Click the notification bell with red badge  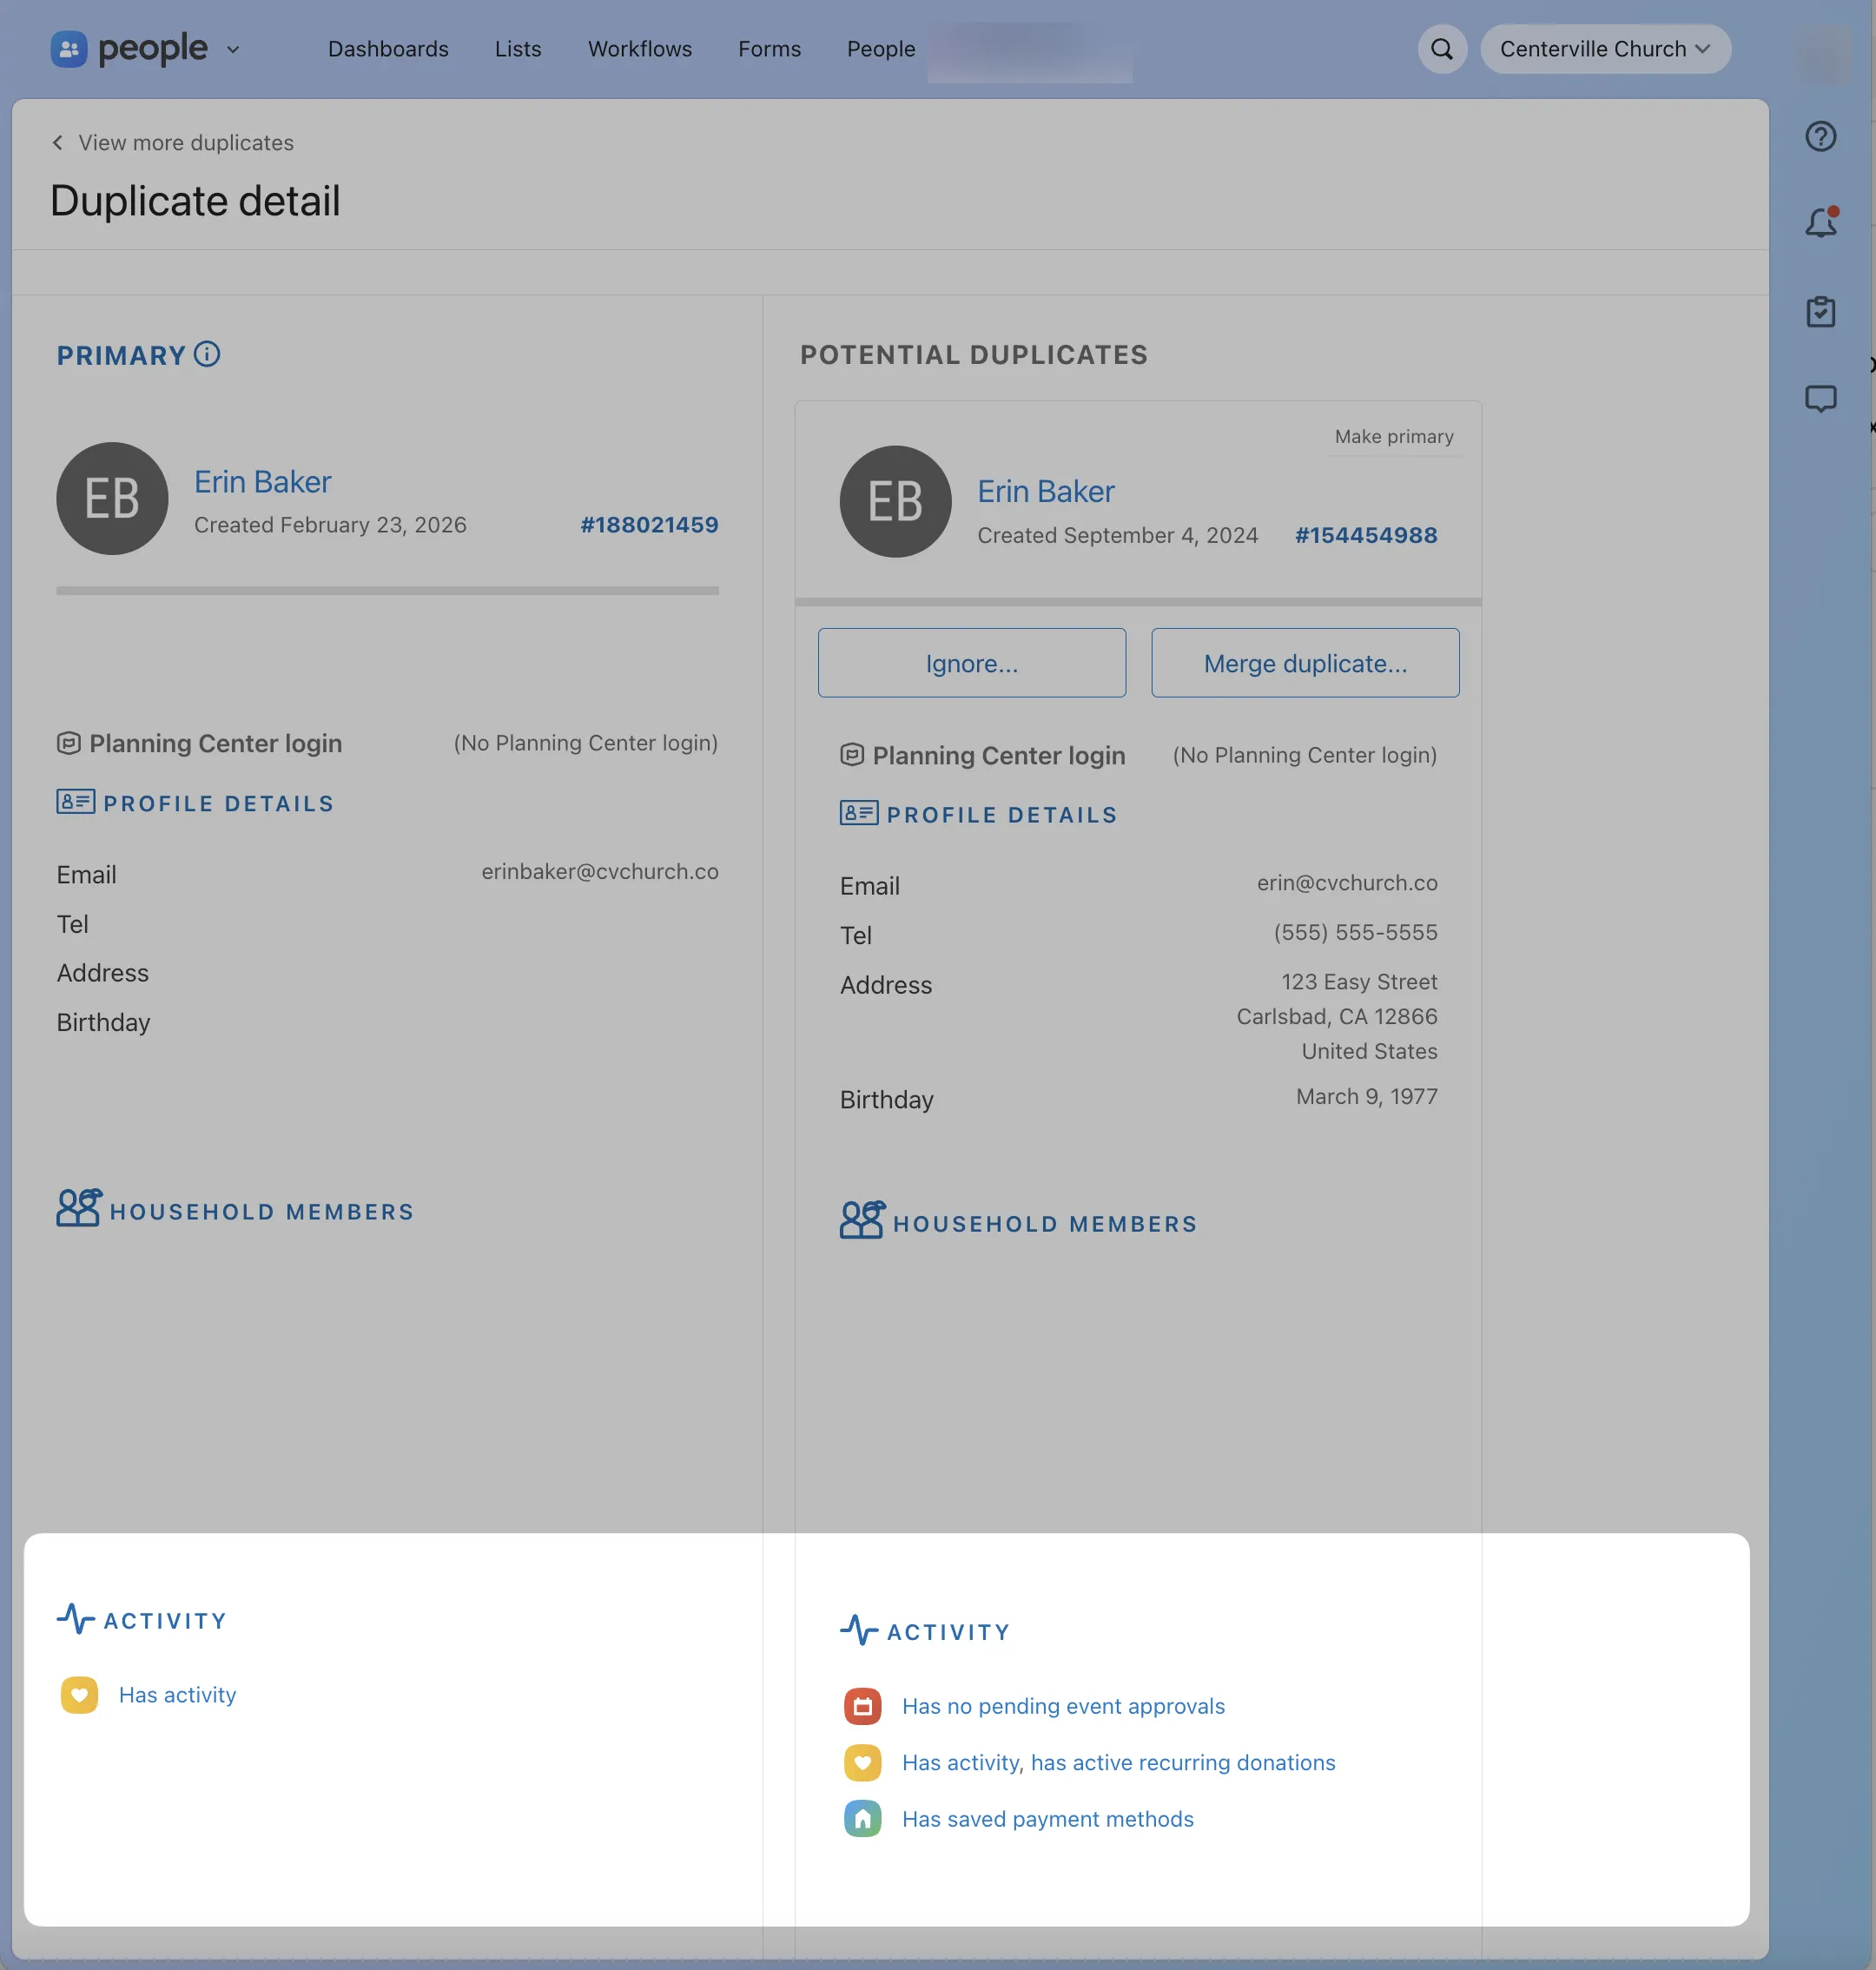coord(1821,223)
